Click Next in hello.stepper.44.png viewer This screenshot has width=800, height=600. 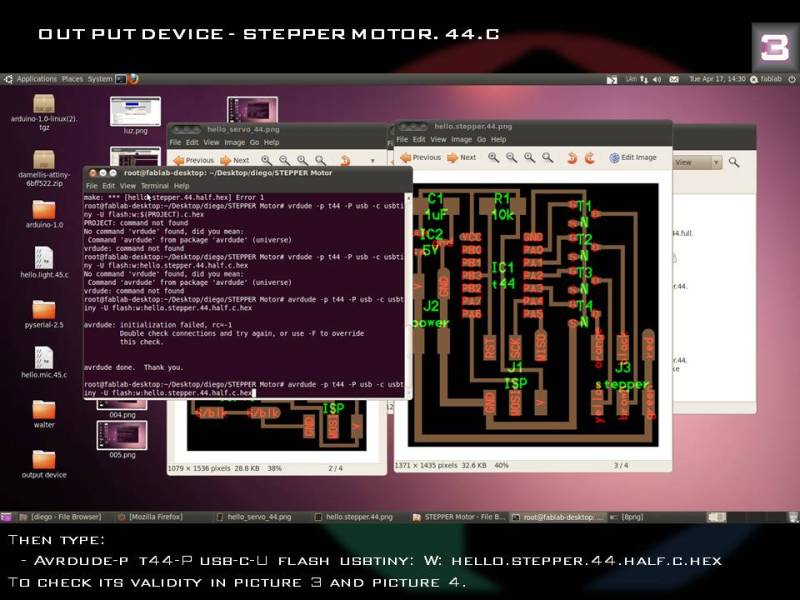click(x=462, y=158)
